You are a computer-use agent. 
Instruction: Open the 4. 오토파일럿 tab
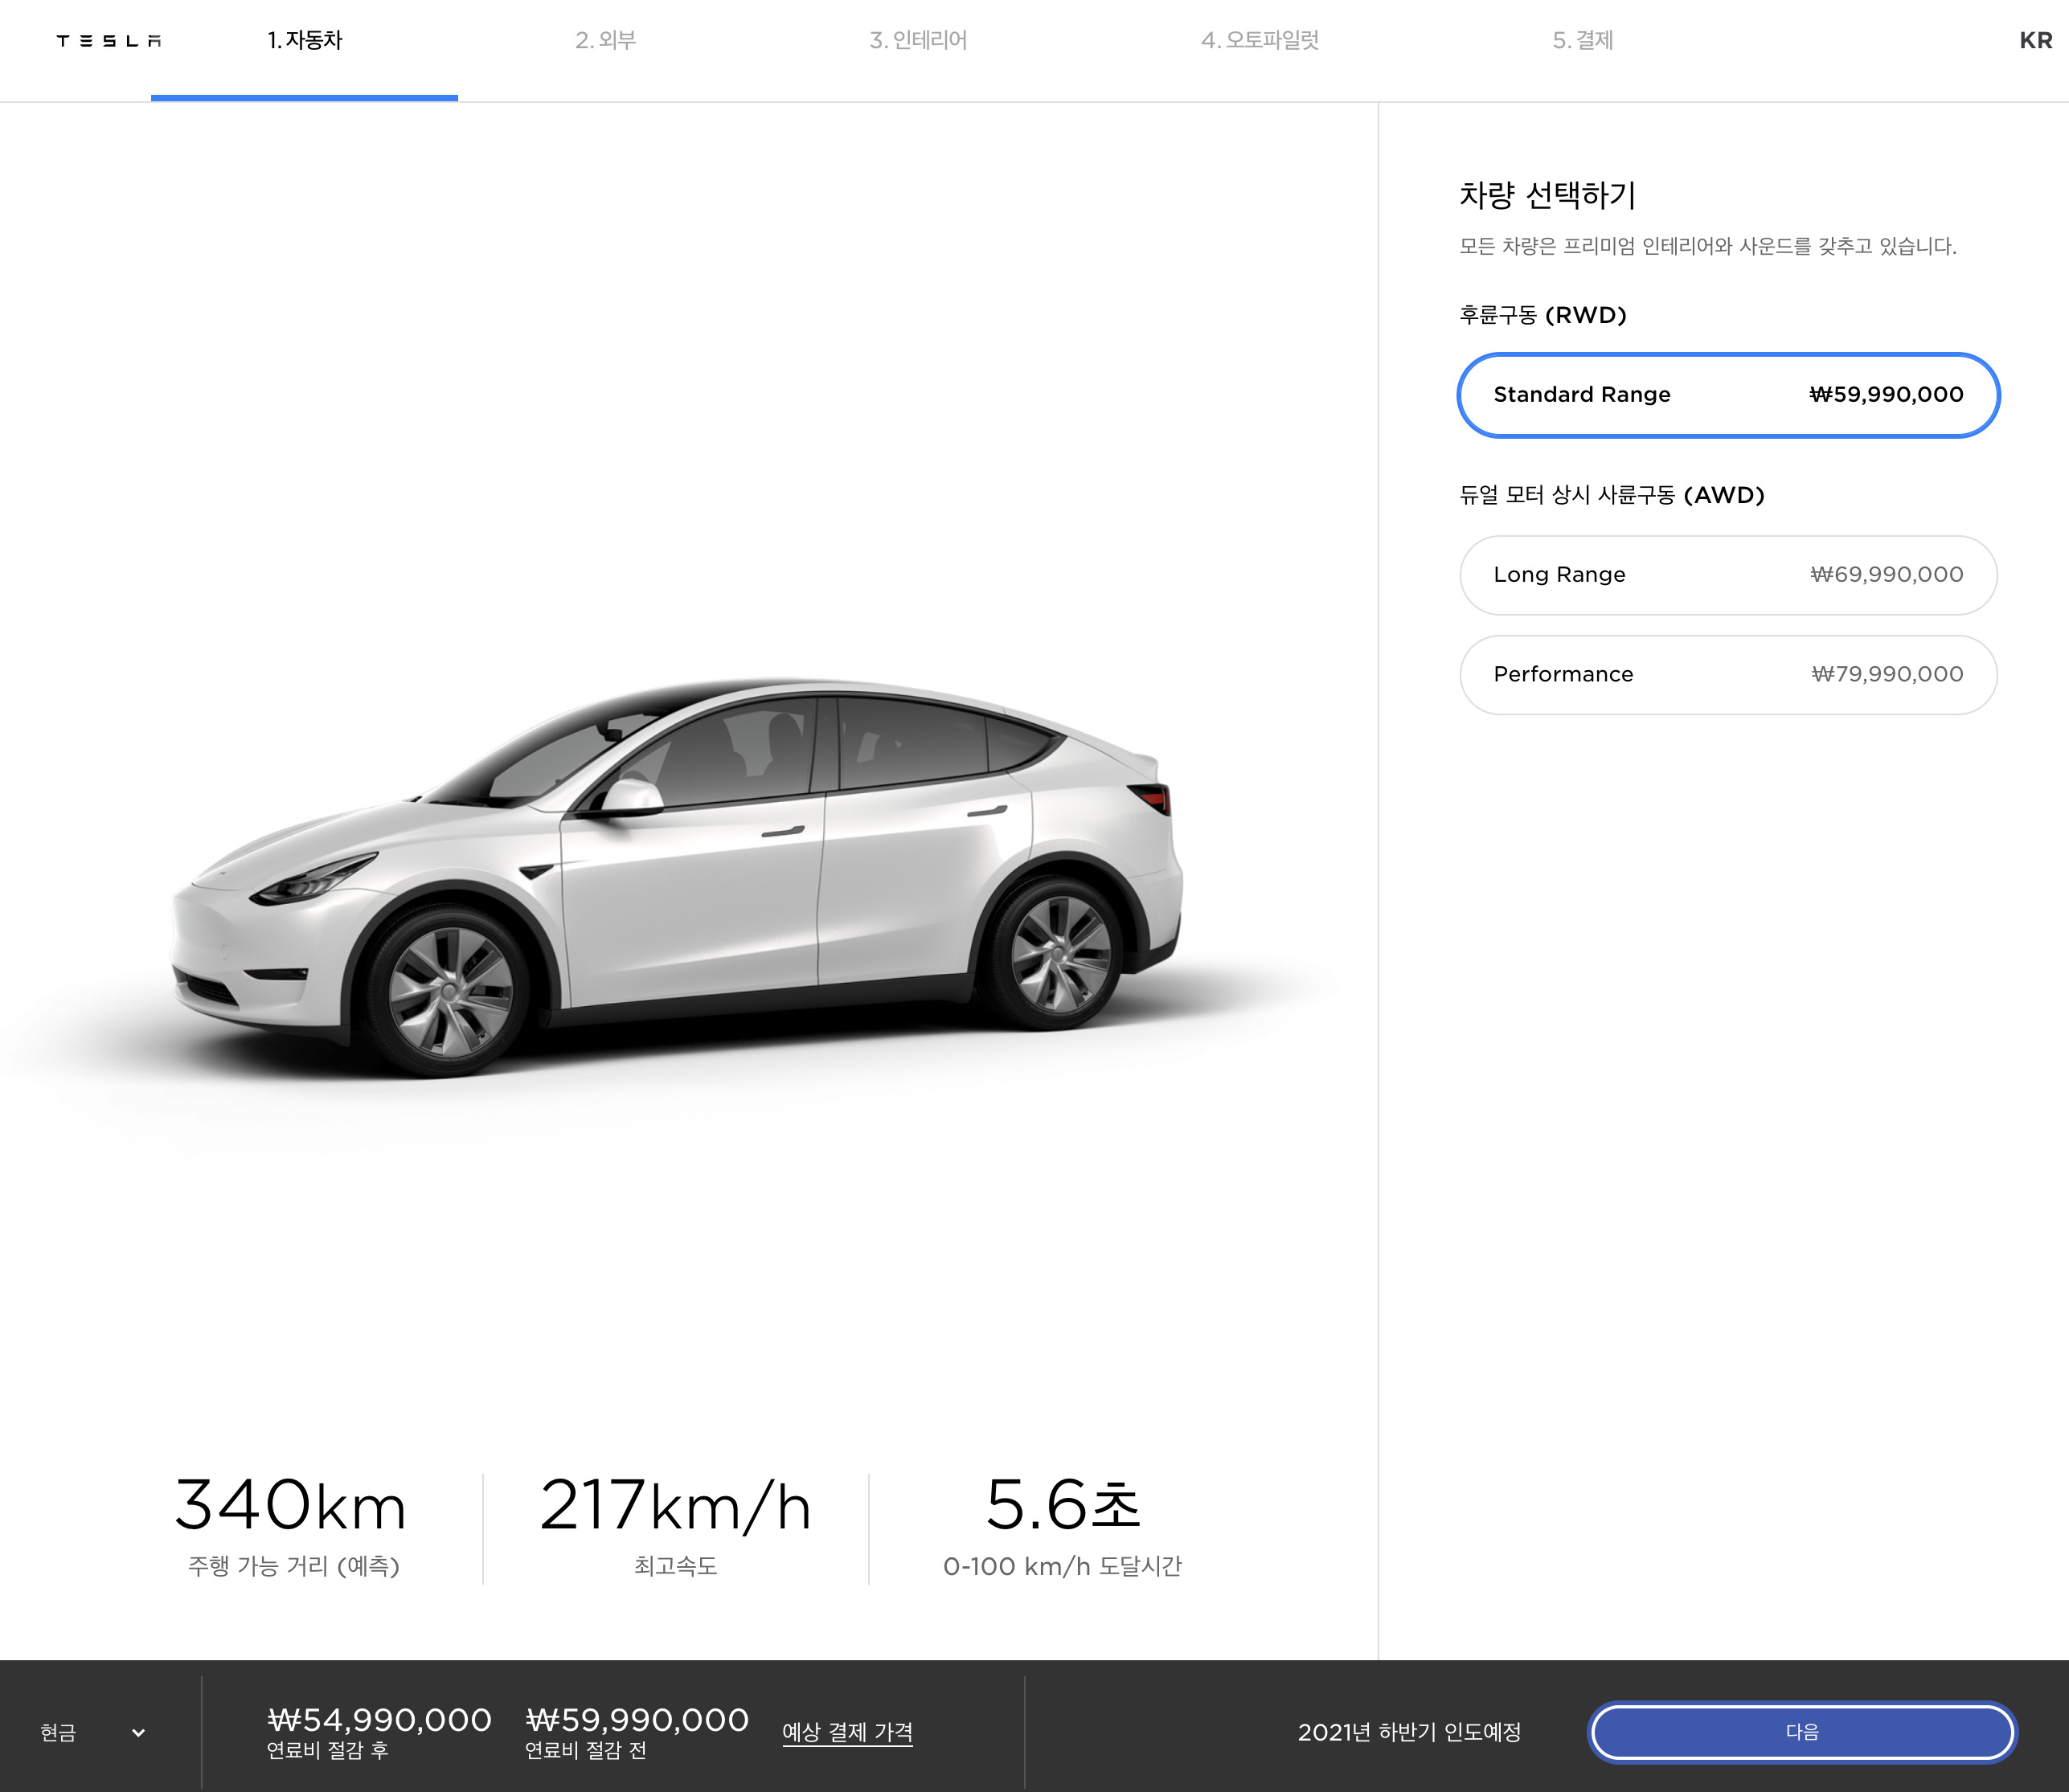(x=1260, y=41)
